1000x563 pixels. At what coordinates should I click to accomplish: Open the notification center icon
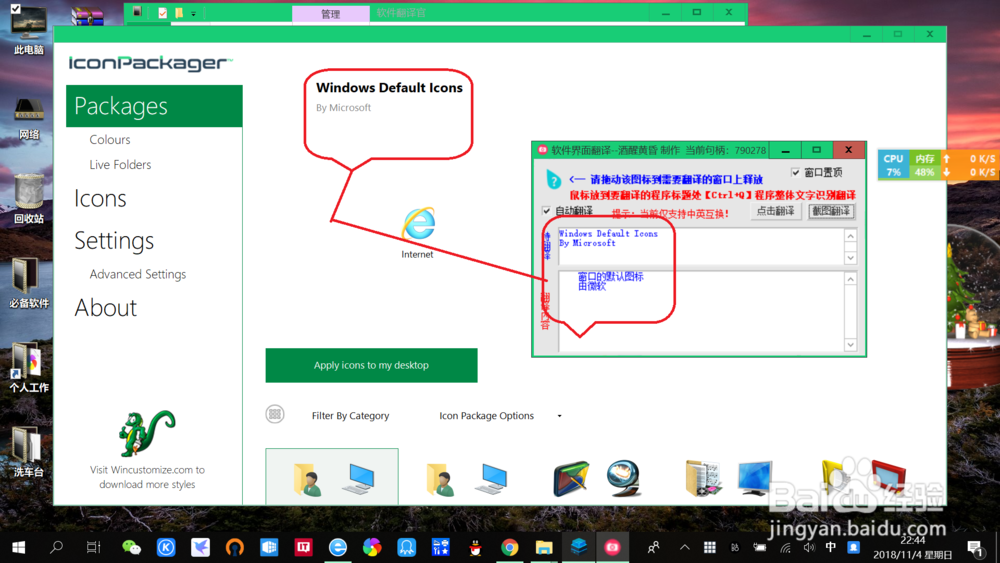975,547
